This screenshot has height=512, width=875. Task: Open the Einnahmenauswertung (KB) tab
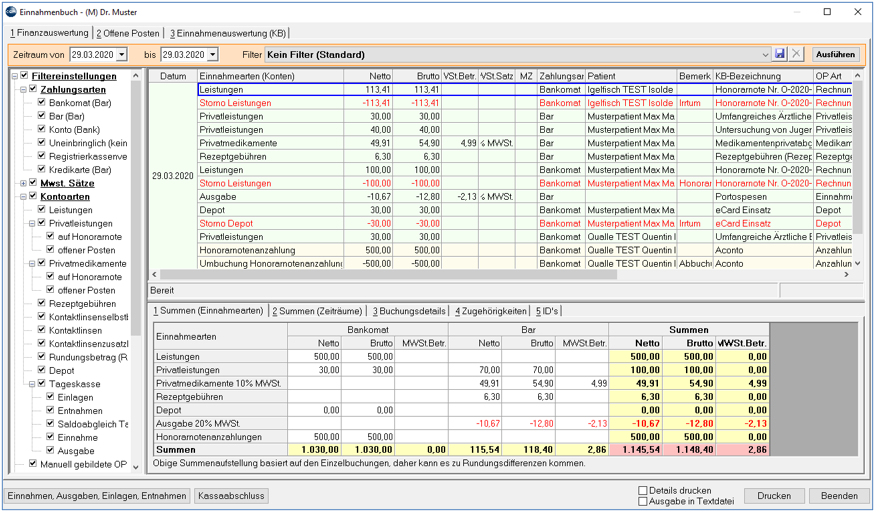(228, 33)
